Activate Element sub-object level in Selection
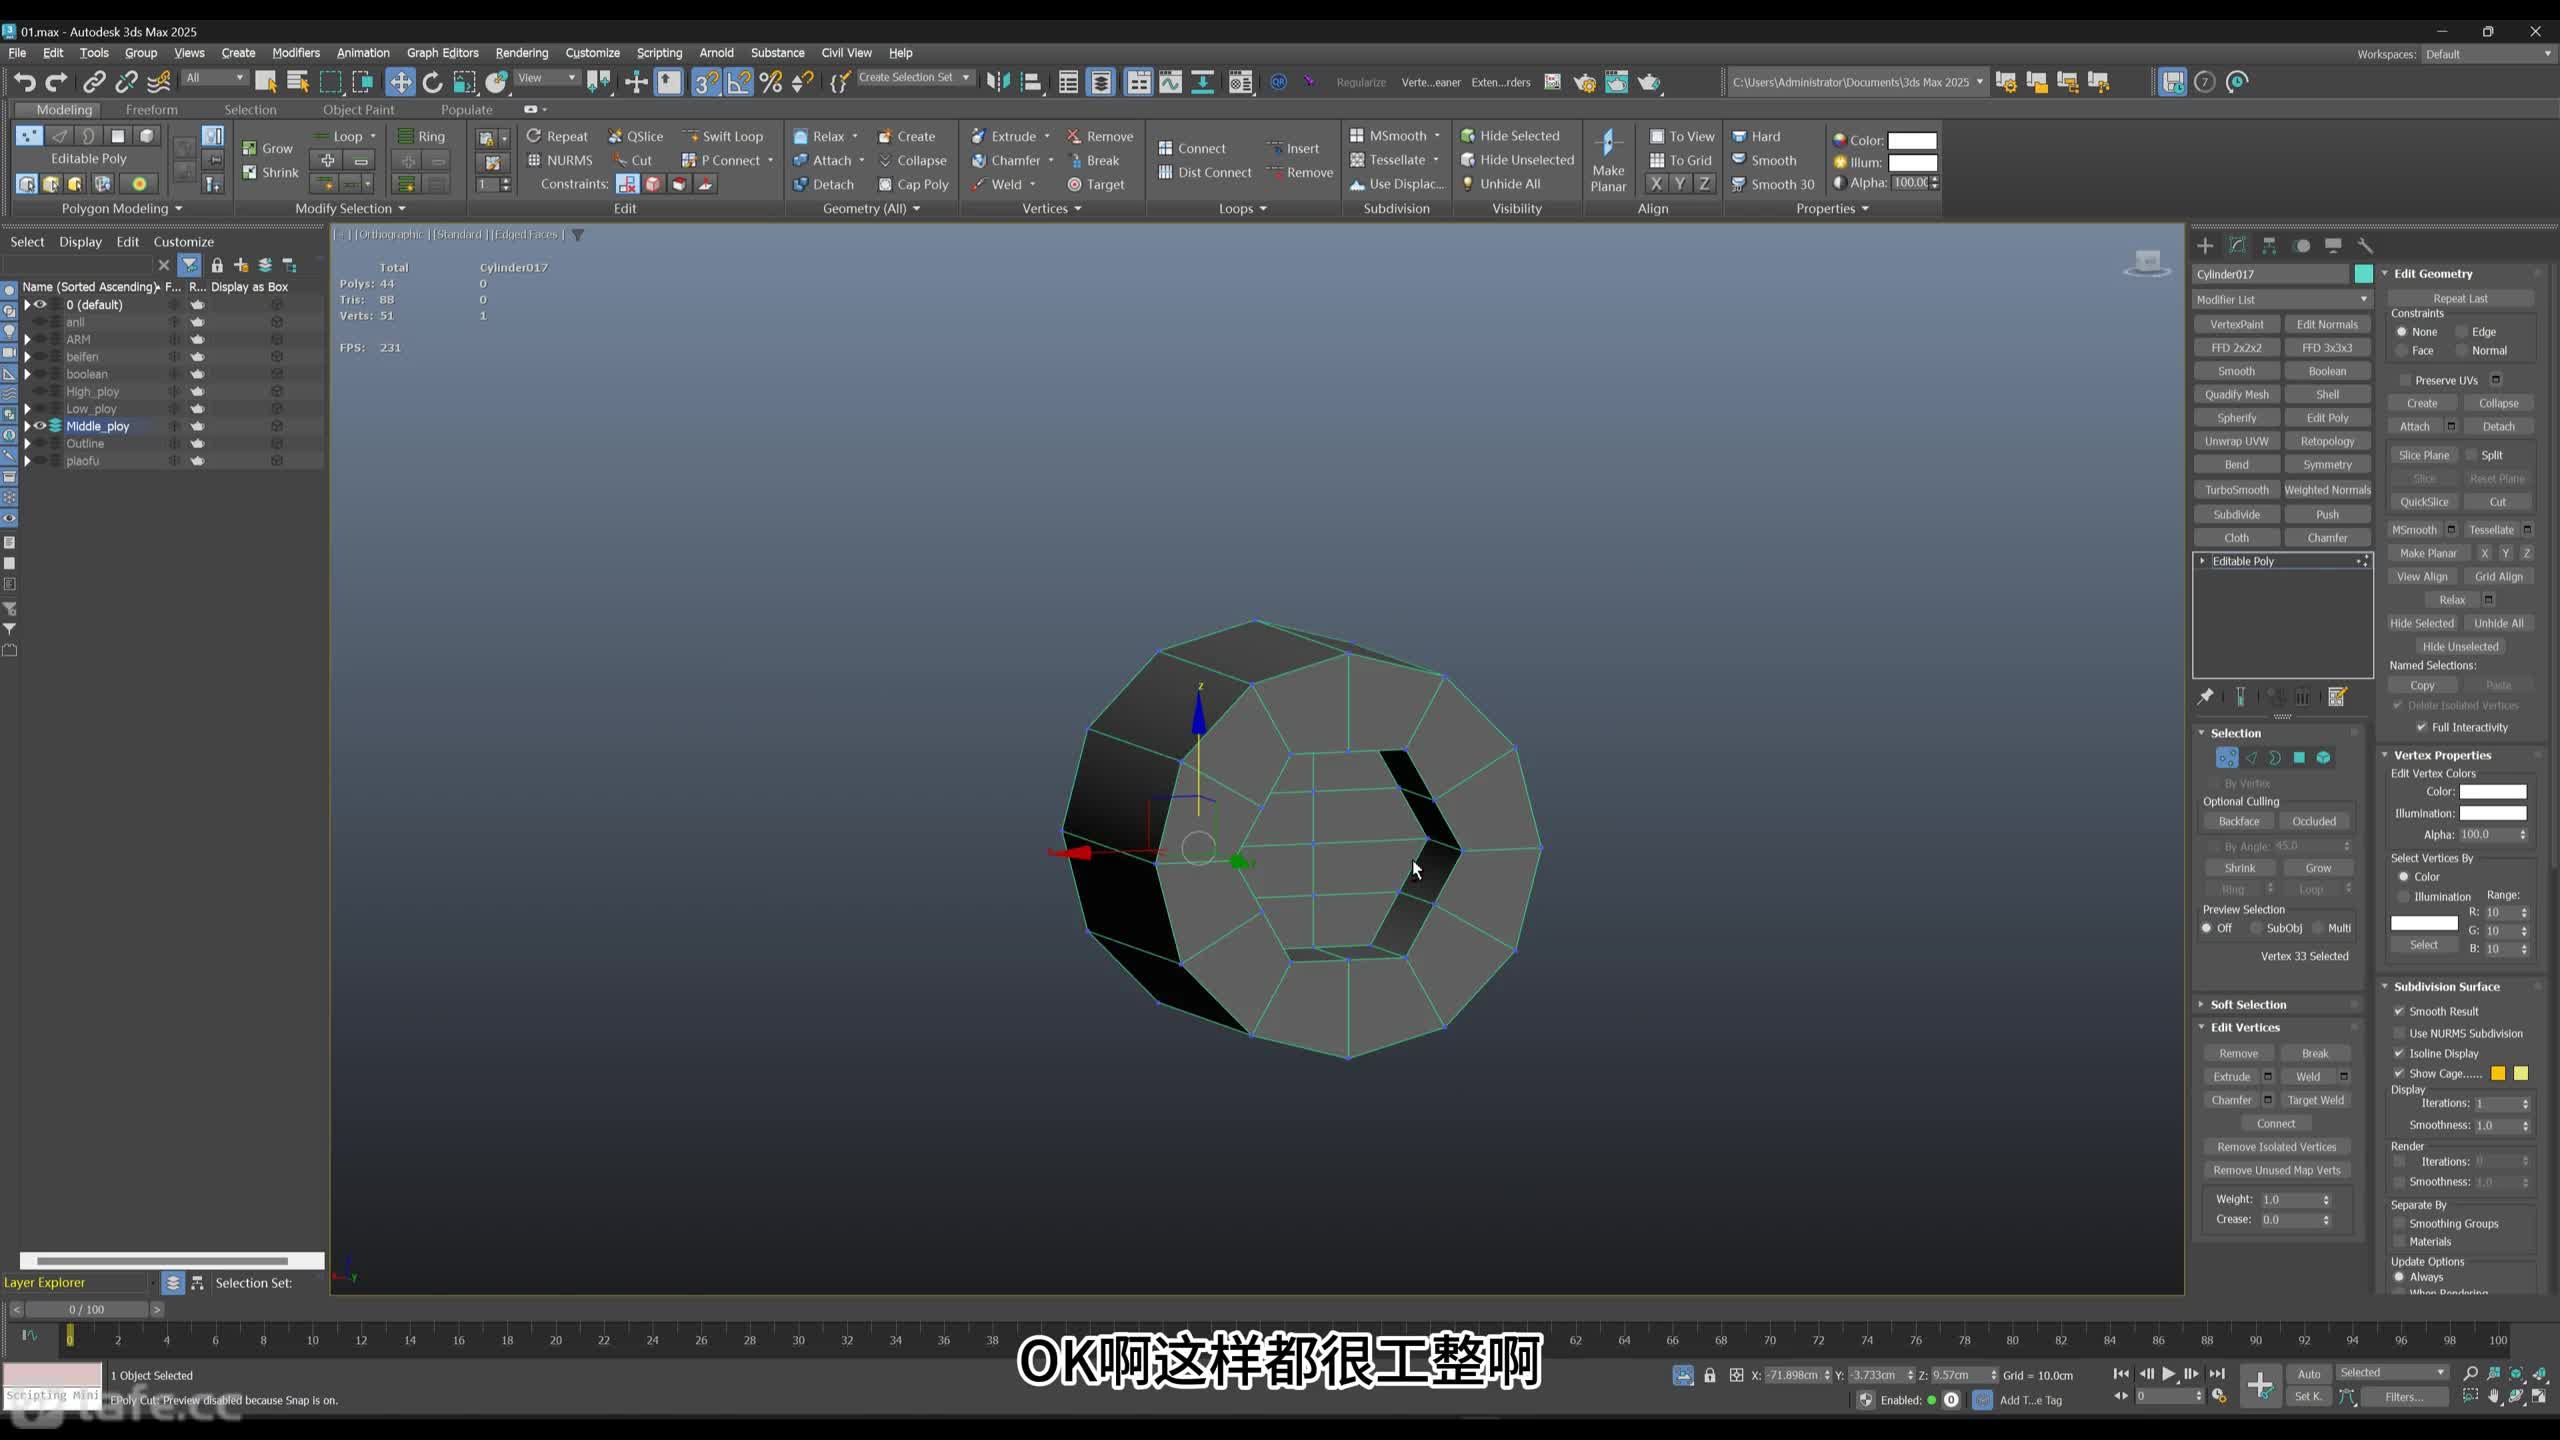2560x1440 pixels. [x=2323, y=758]
